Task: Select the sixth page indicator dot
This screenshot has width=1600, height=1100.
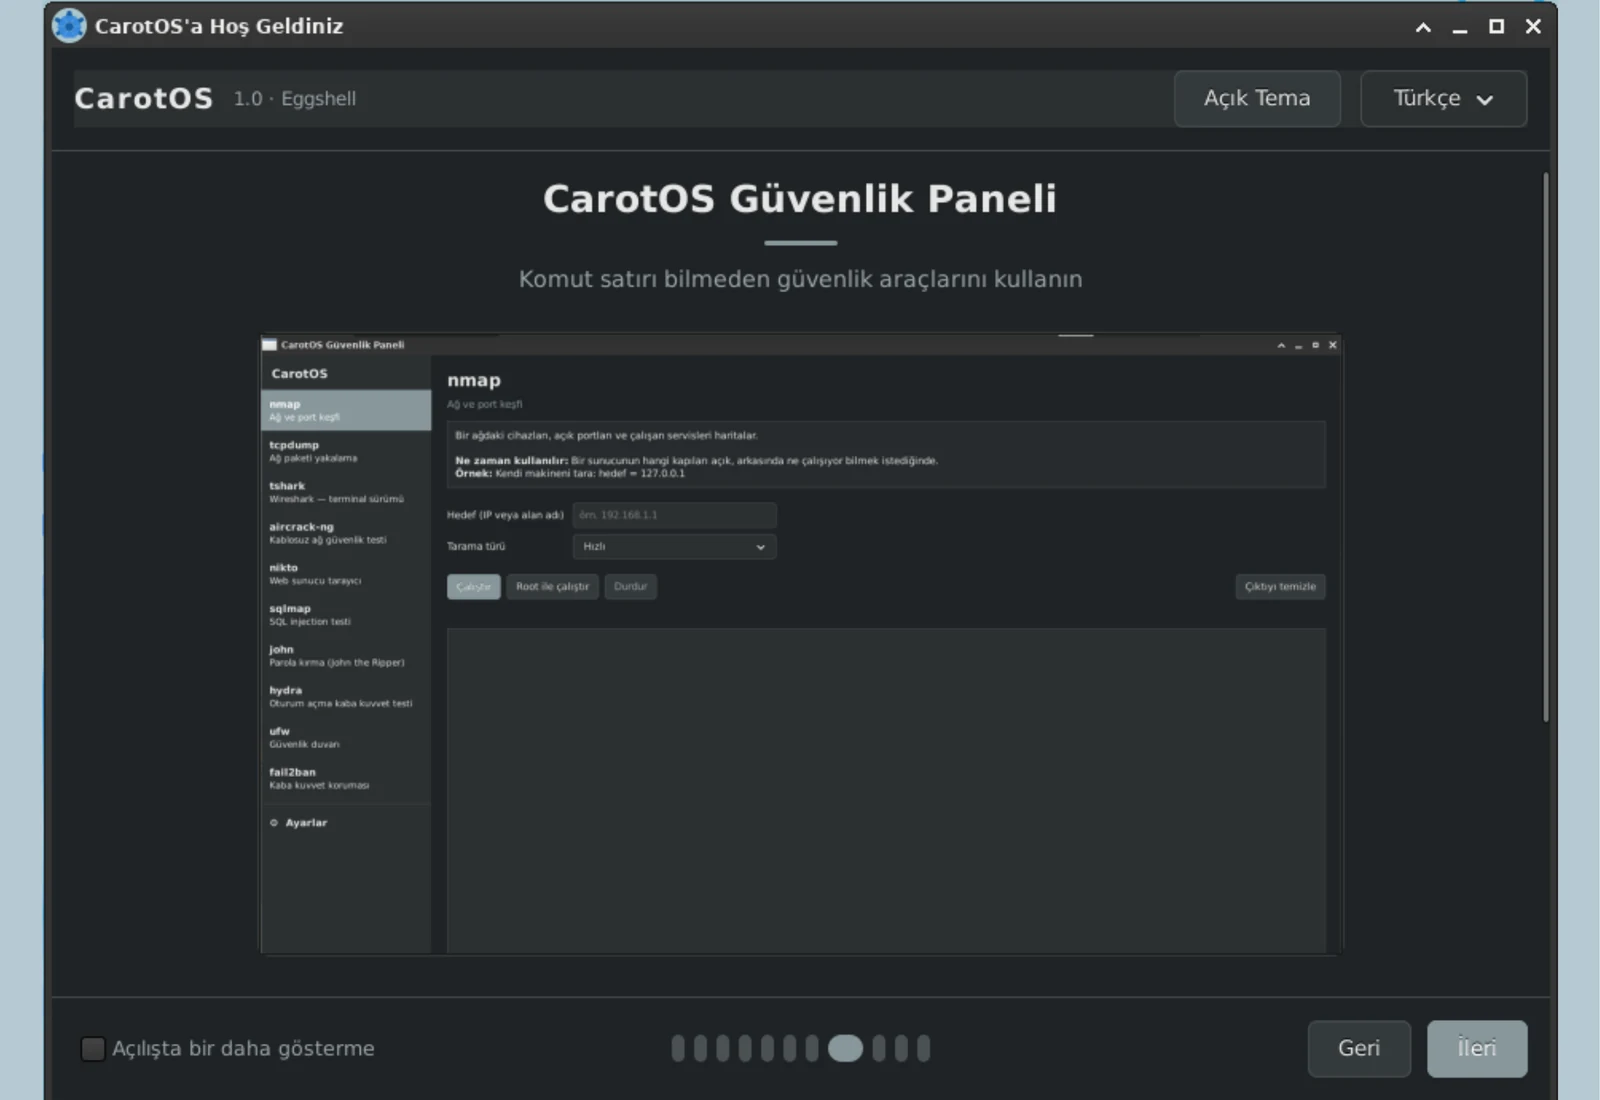Action: (790, 1048)
